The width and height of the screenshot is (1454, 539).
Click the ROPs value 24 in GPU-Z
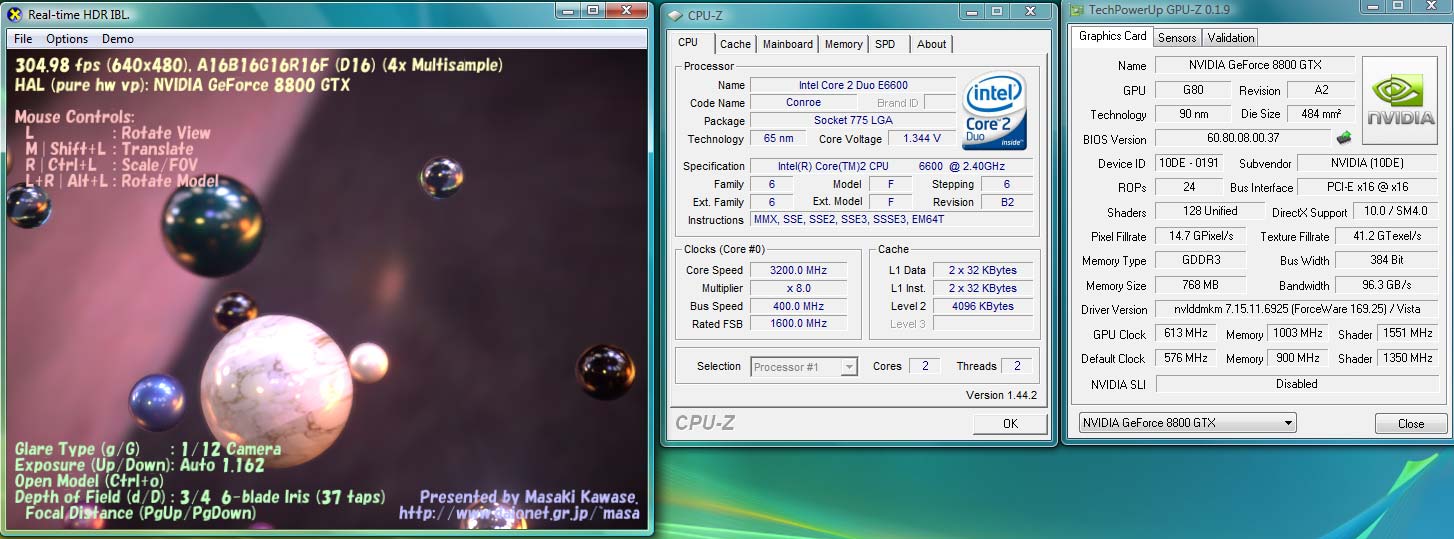click(x=1188, y=187)
